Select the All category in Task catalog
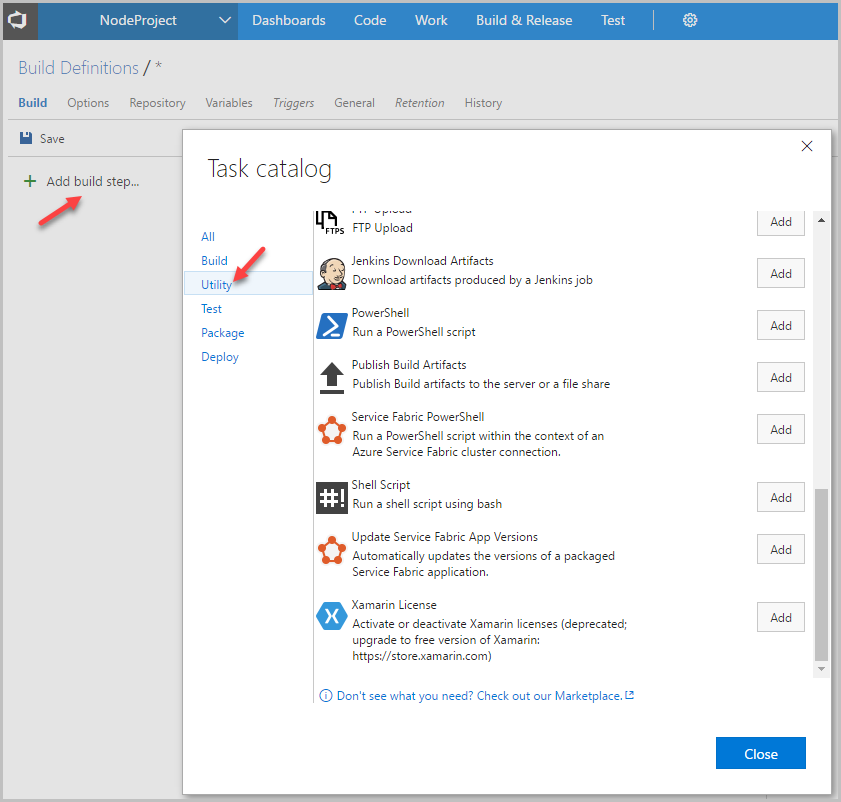 click(208, 237)
